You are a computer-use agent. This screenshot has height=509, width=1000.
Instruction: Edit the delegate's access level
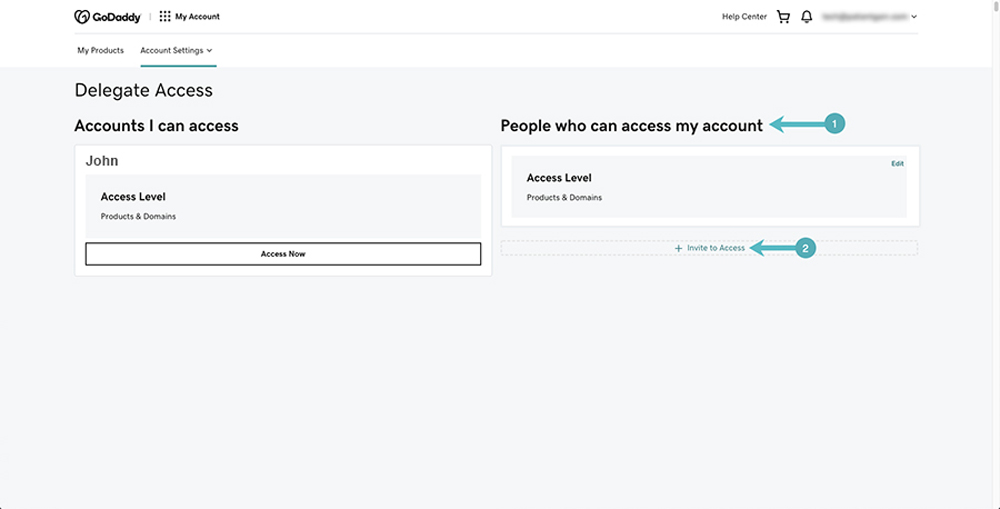[897, 164]
